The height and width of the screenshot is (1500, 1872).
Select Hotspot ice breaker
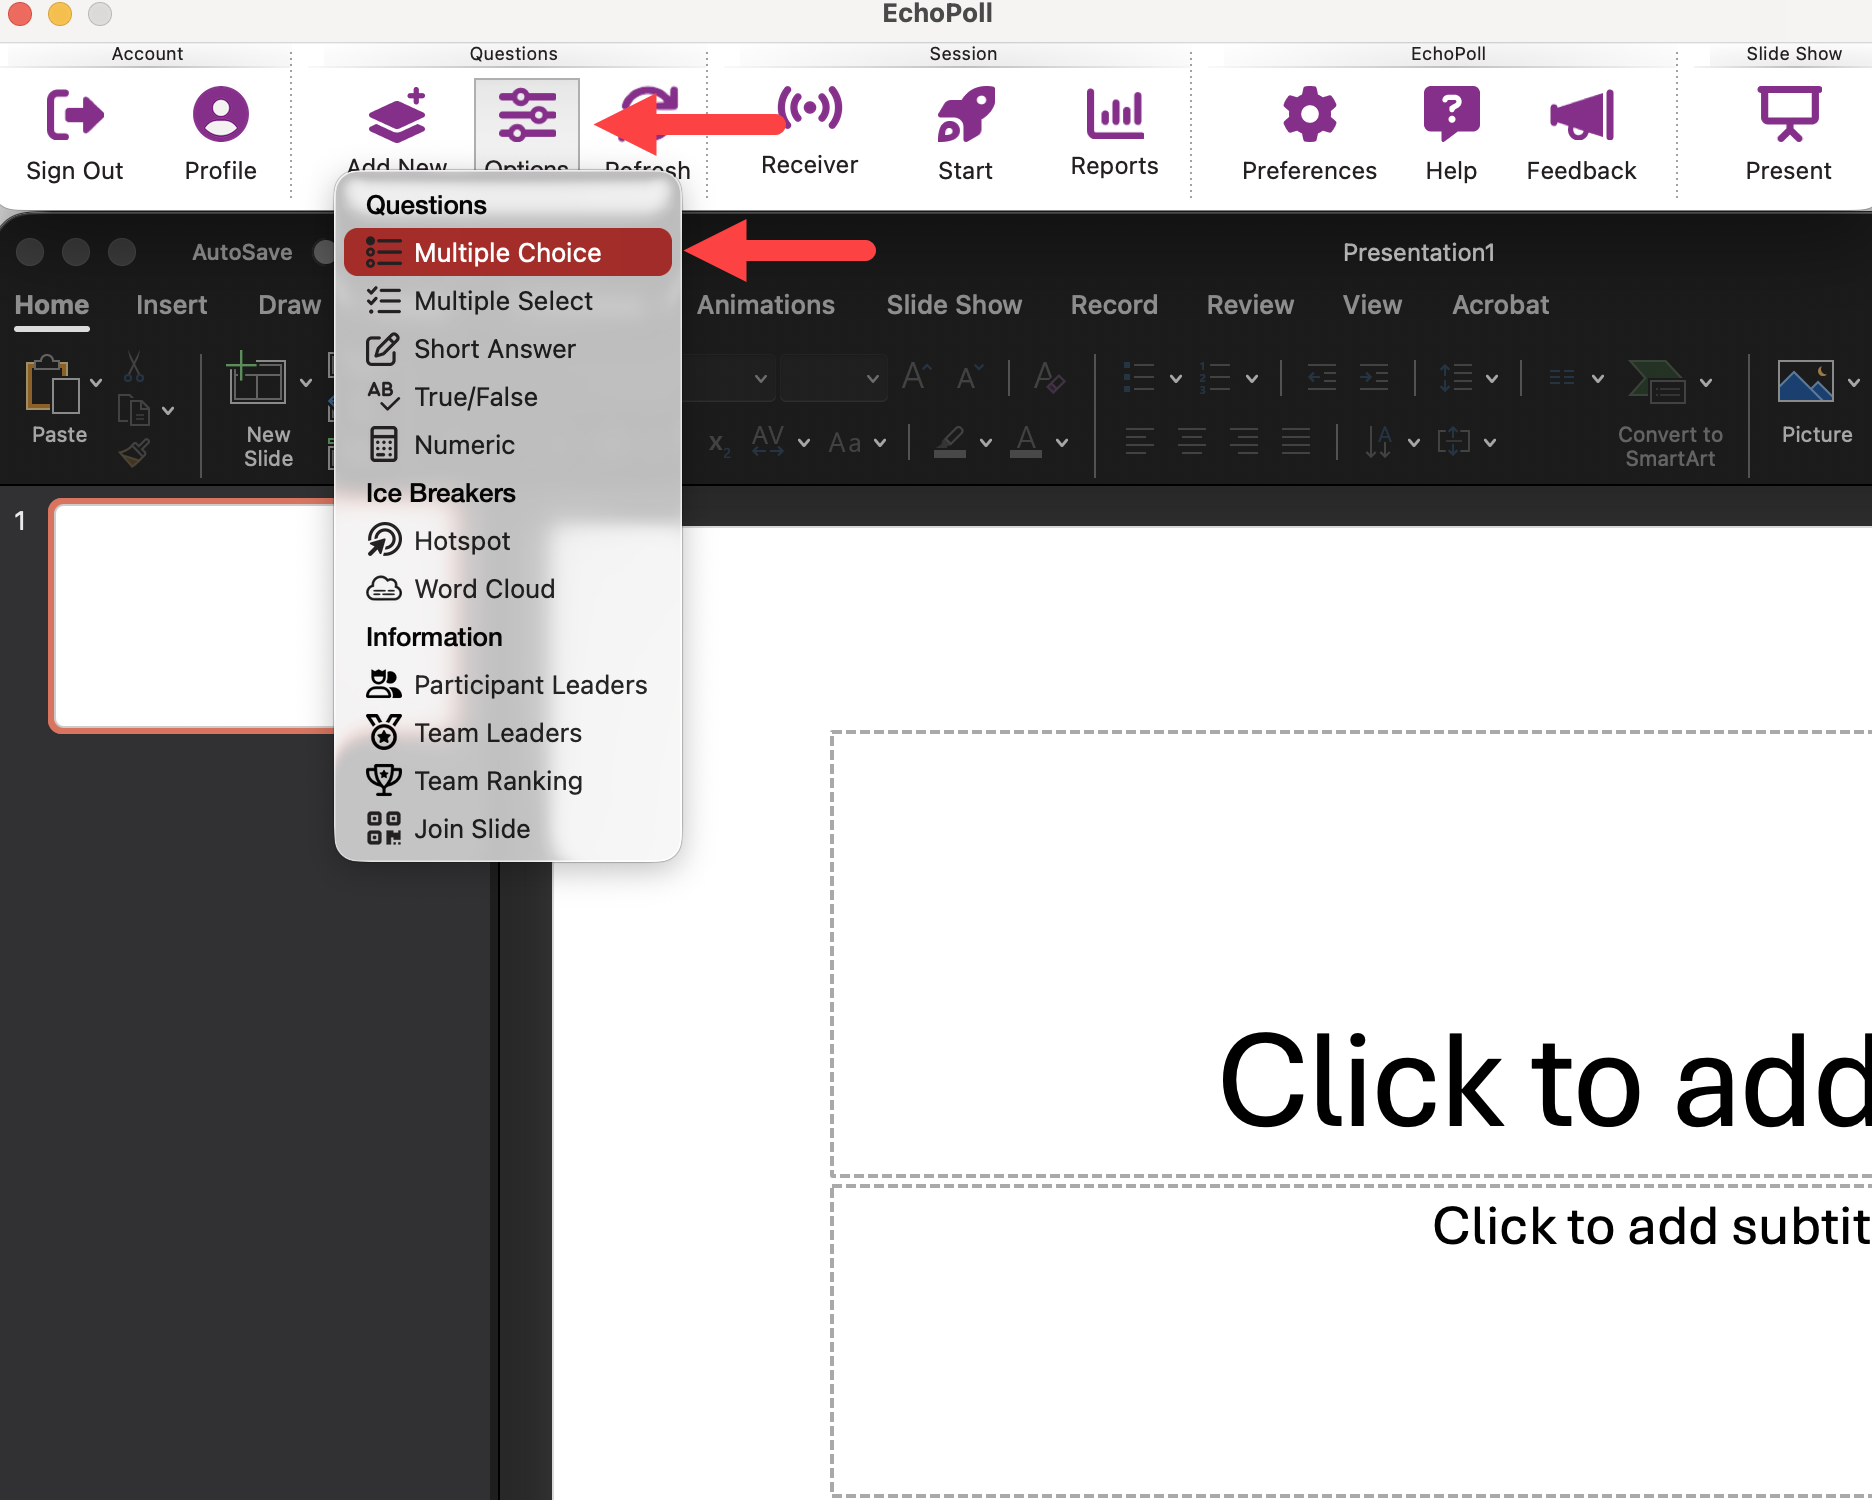coord(508,541)
